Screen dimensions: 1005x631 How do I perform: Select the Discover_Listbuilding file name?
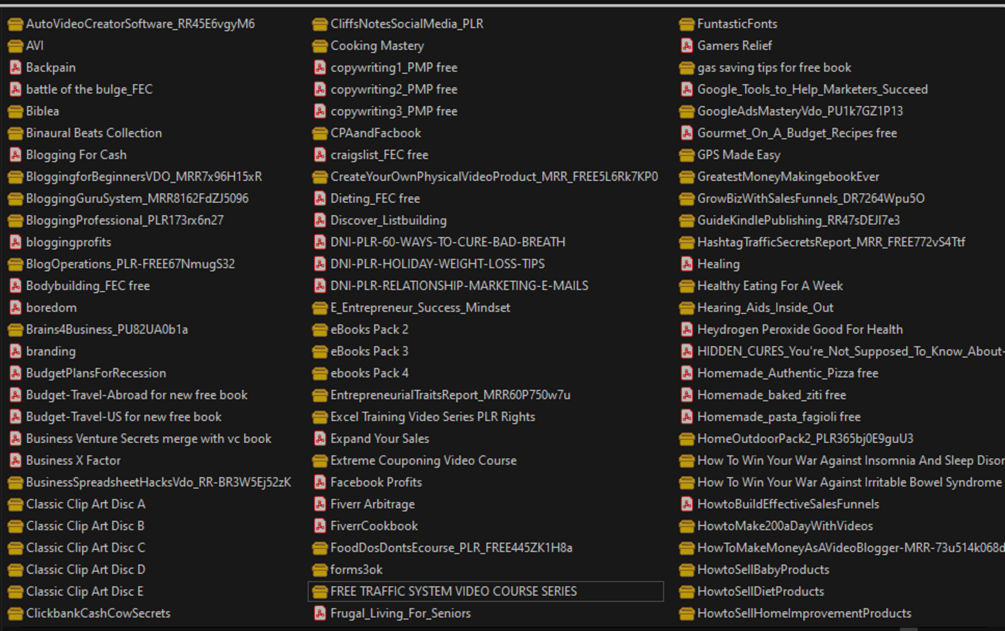pos(388,221)
